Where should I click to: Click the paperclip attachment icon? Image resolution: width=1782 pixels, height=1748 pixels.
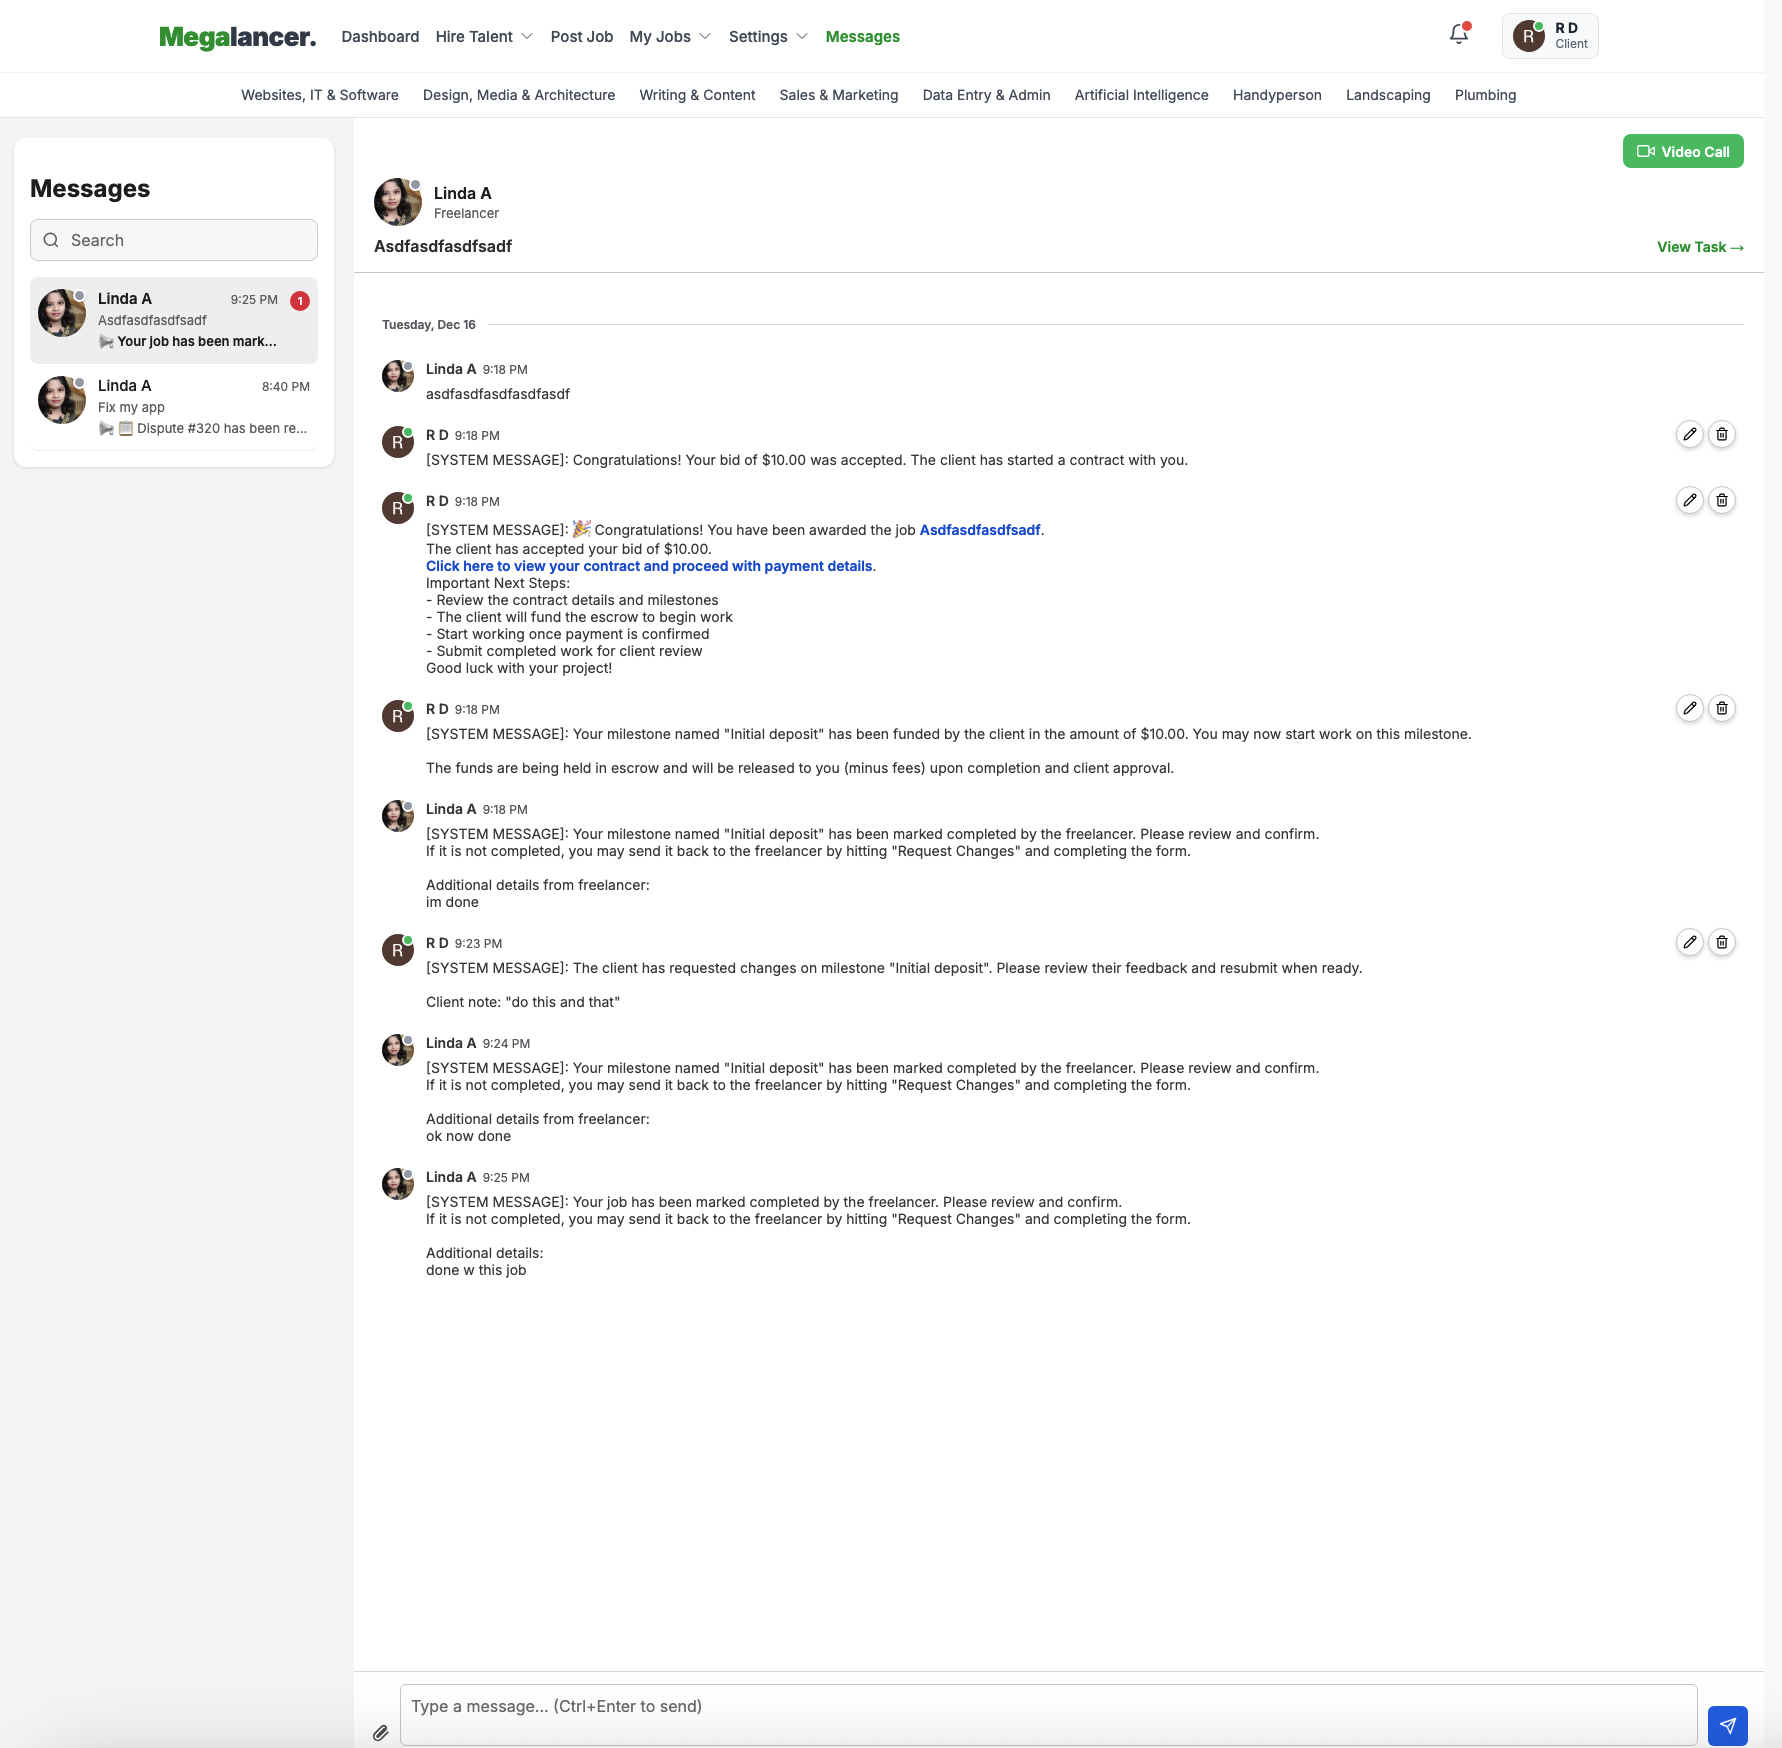(x=381, y=1733)
